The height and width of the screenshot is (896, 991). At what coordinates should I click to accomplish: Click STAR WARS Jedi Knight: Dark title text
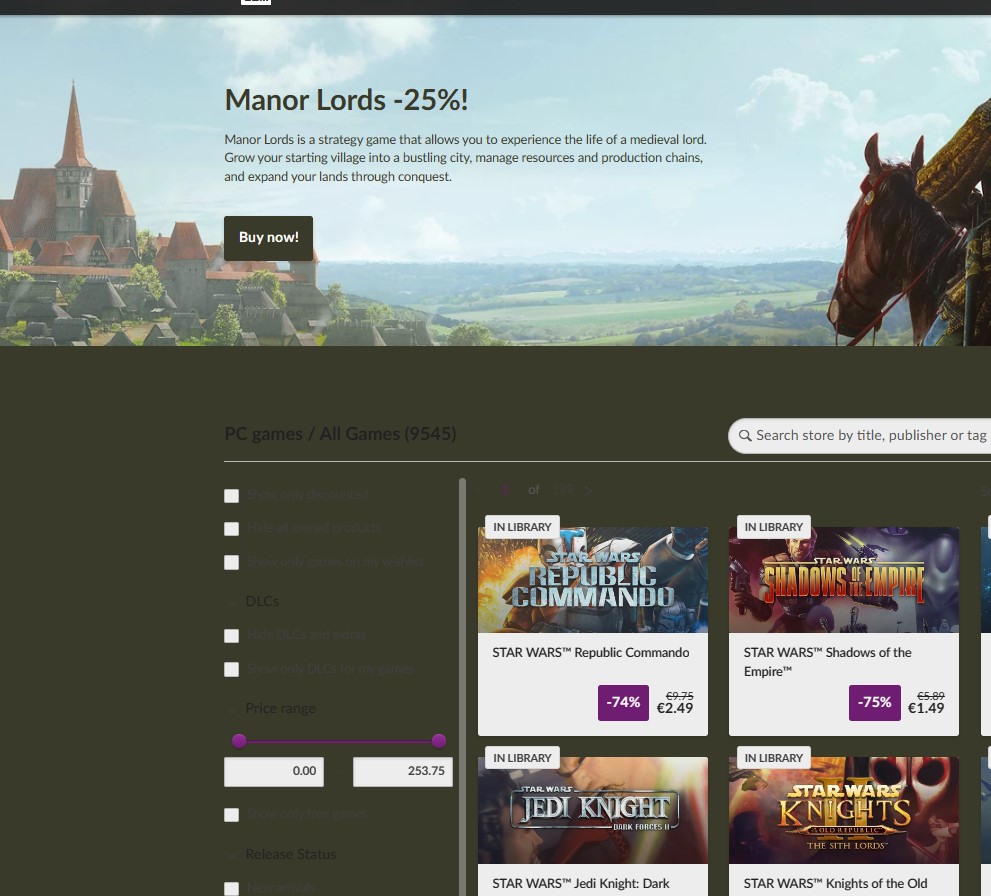[580, 883]
